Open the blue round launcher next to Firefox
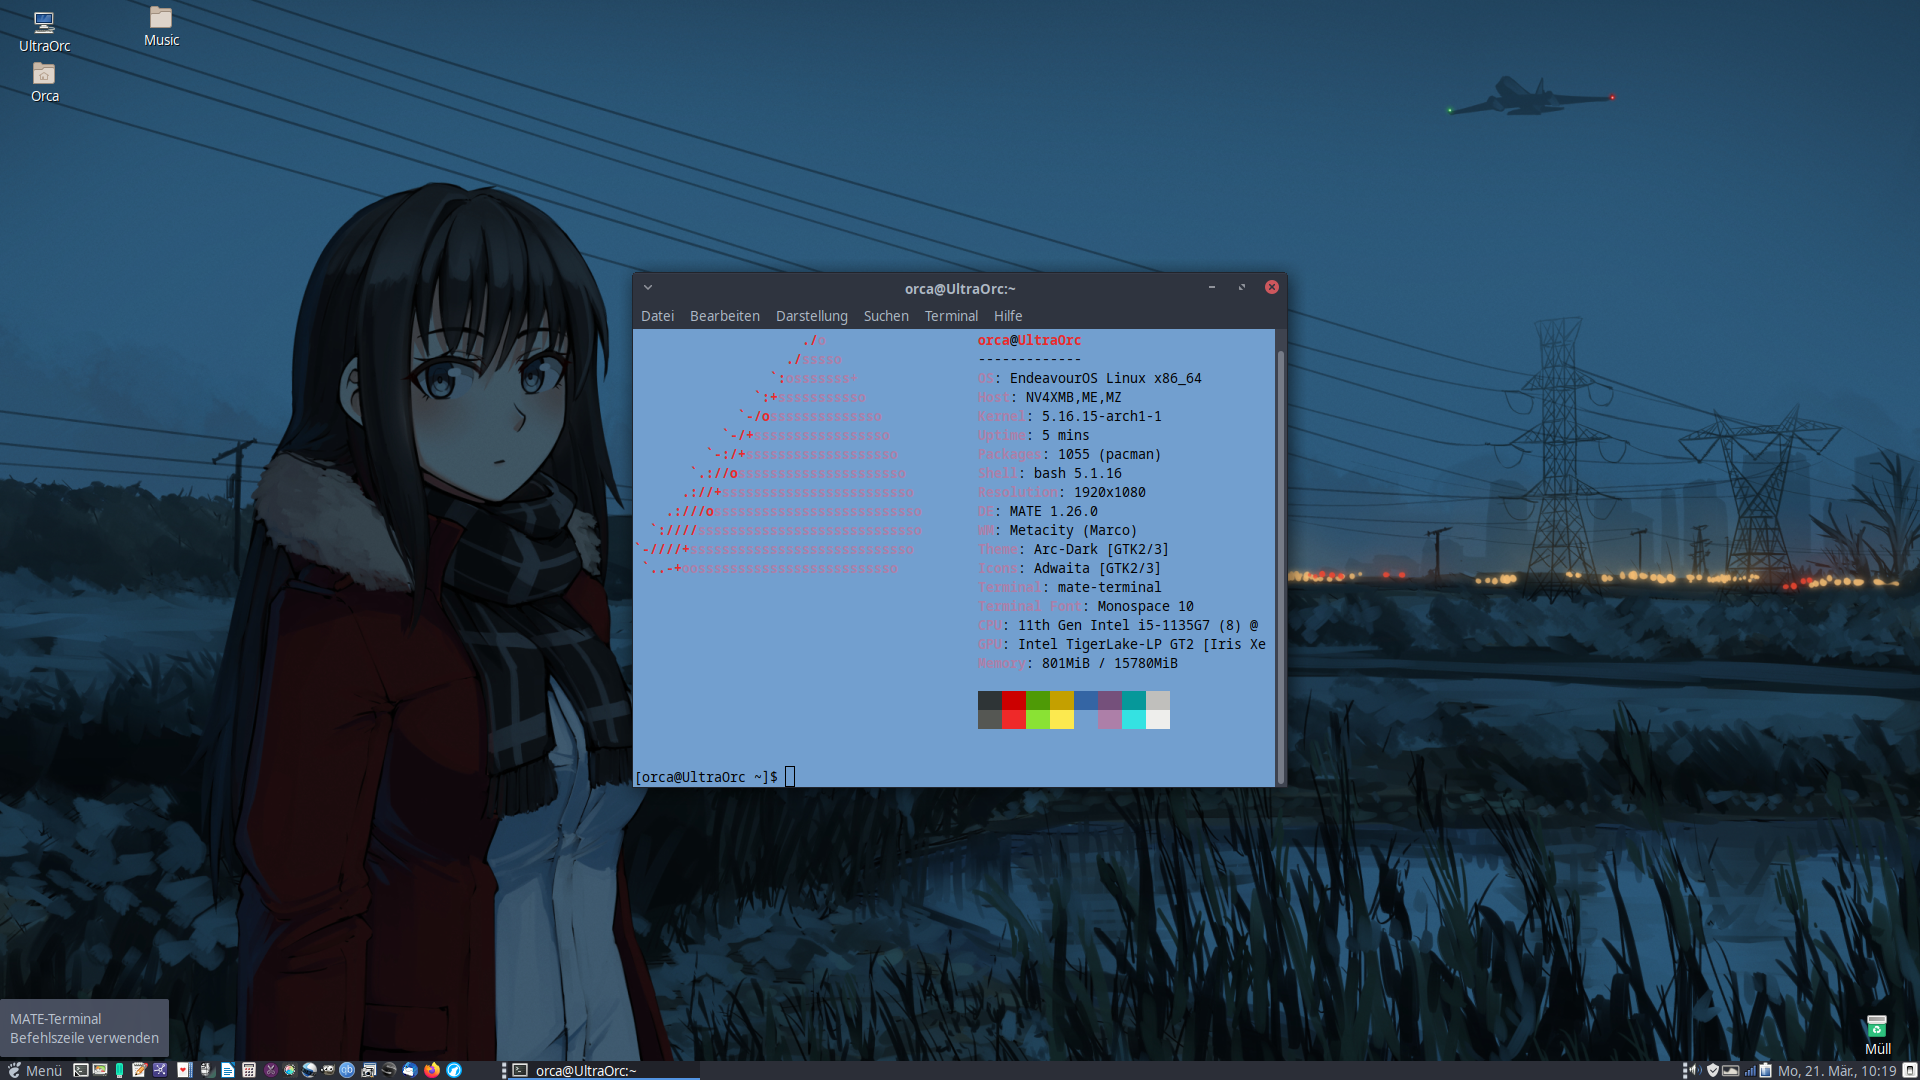This screenshot has height=1080, width=1920. pyautogui.click(x=454, y=1070)
